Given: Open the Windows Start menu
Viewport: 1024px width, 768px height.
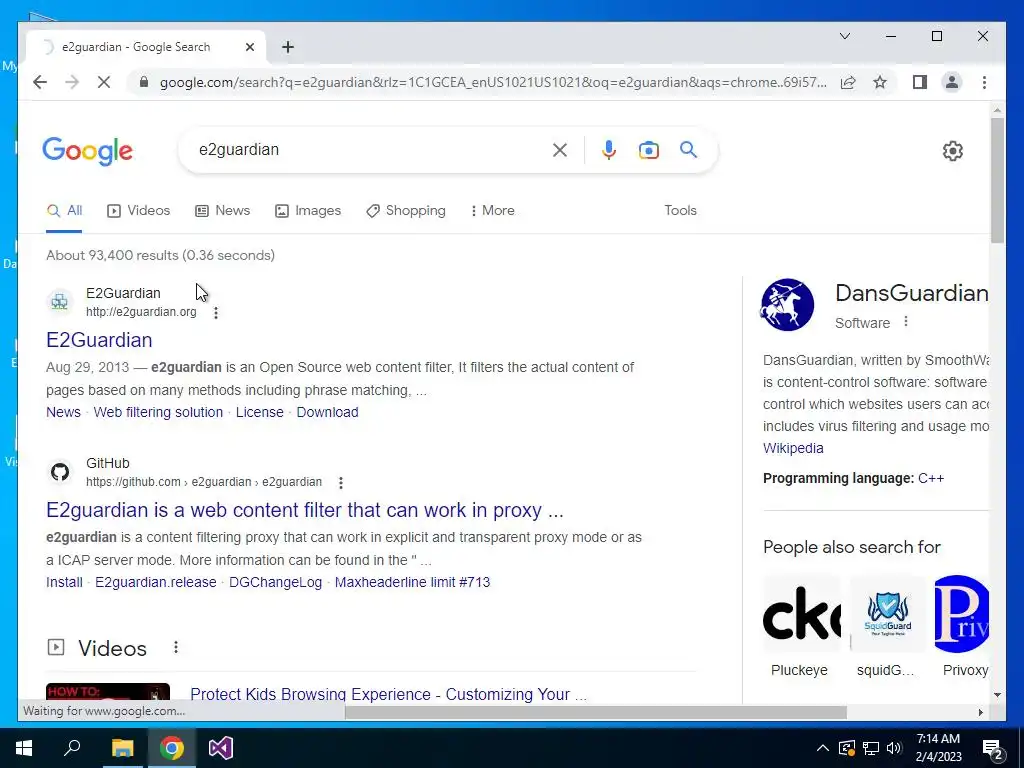Looking at the screenshot, I should [24, 748].
